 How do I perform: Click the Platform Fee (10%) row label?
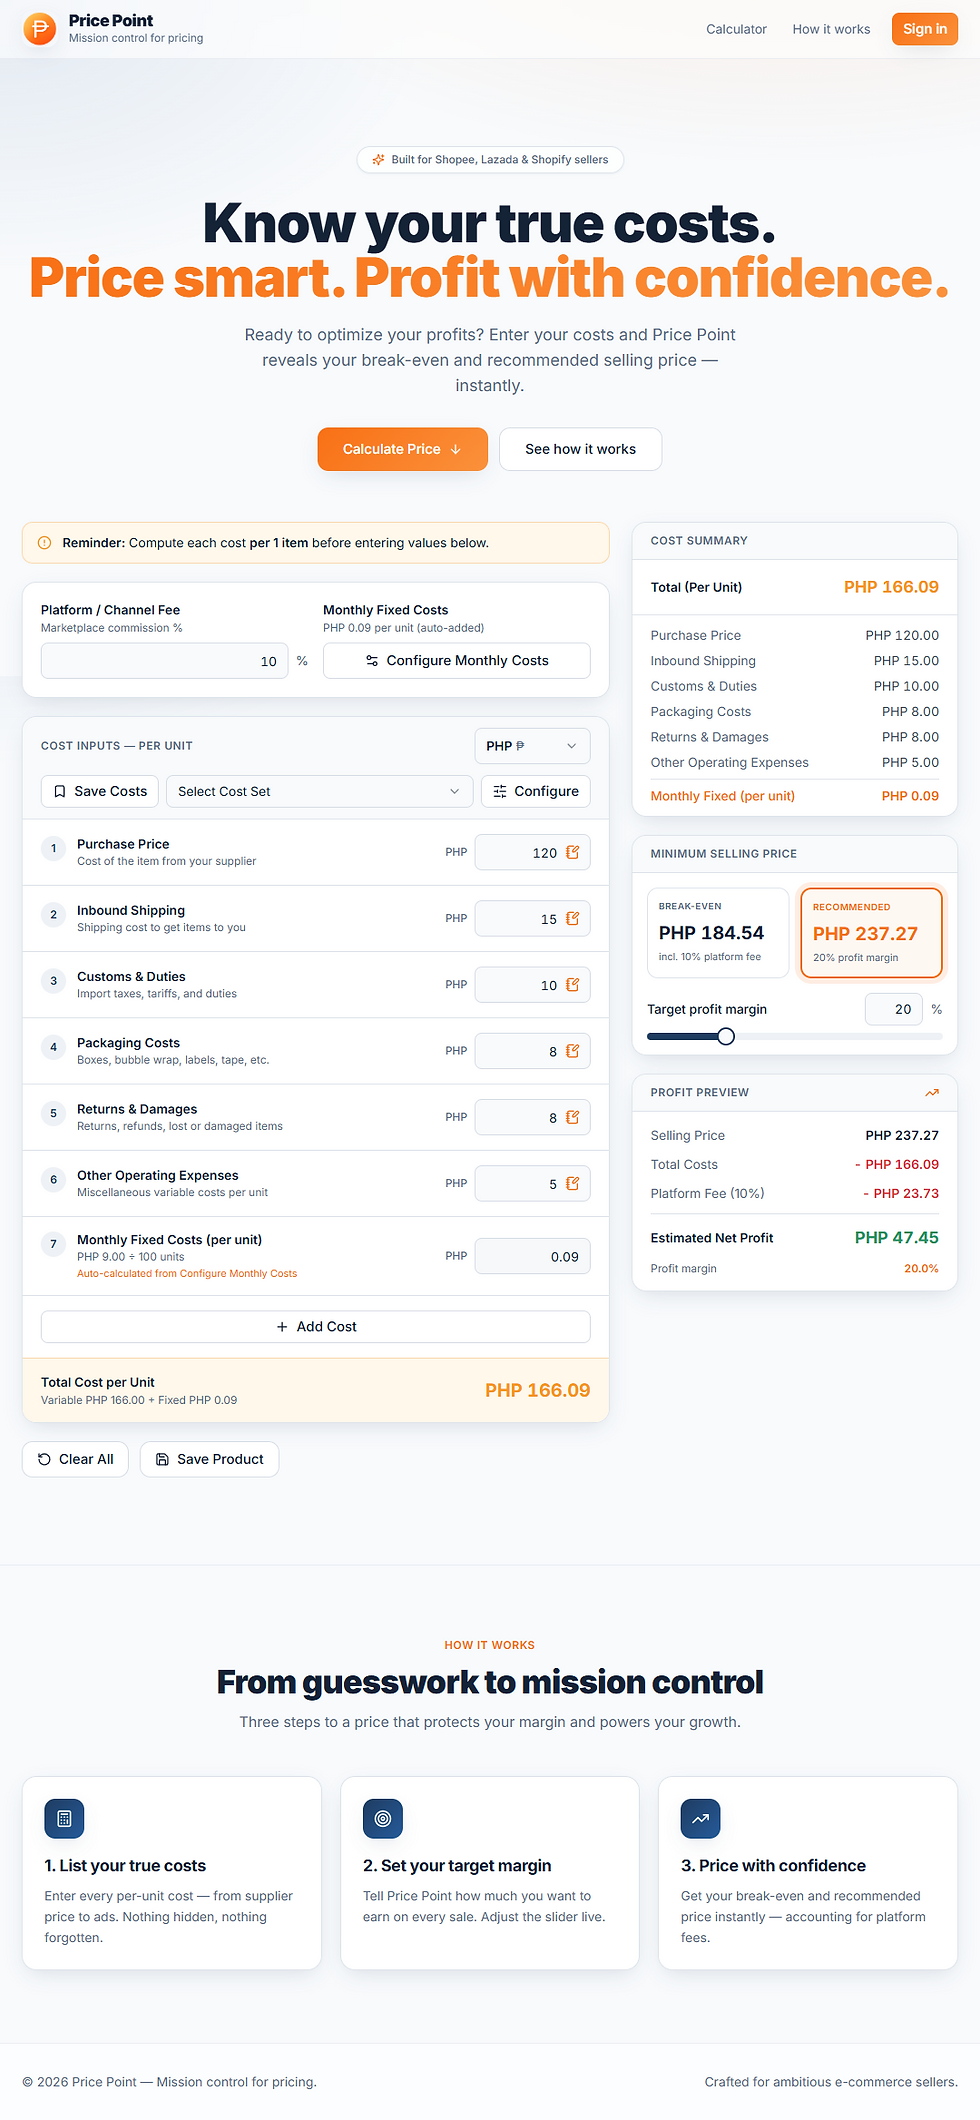pyautogui.click(x=707, y=1193)
